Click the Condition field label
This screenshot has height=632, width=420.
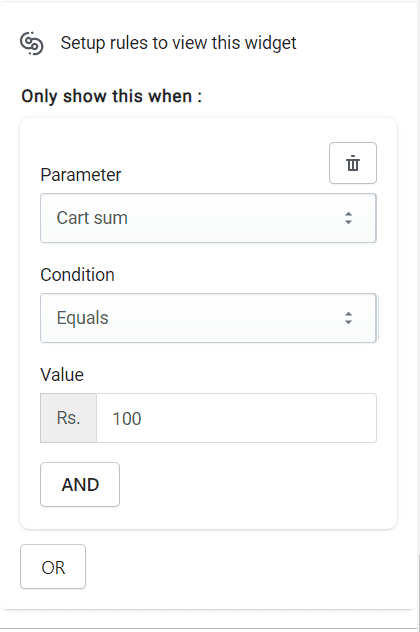(77, 275)
